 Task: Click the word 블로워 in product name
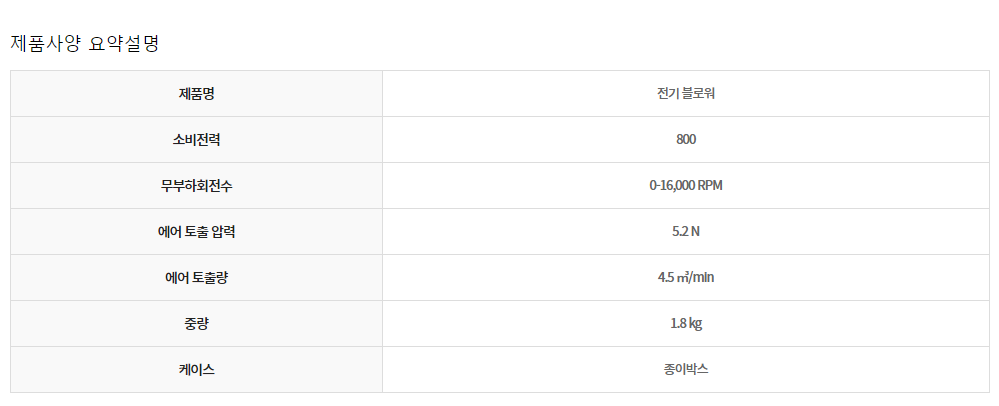coord(698,94)
